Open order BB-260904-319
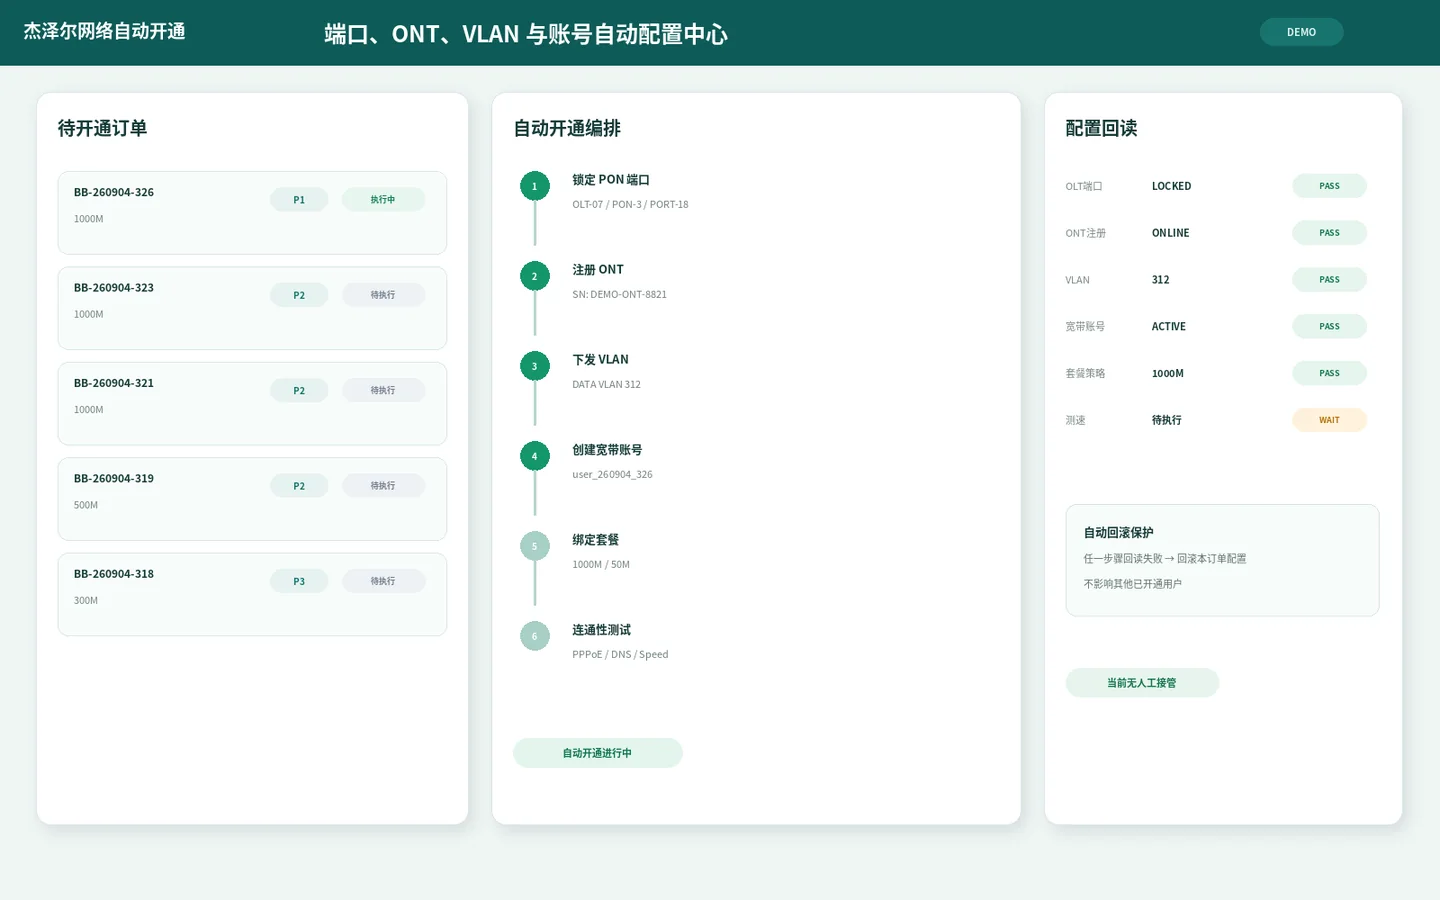This screenshot has width=1440, height=900. coord(252,499)
